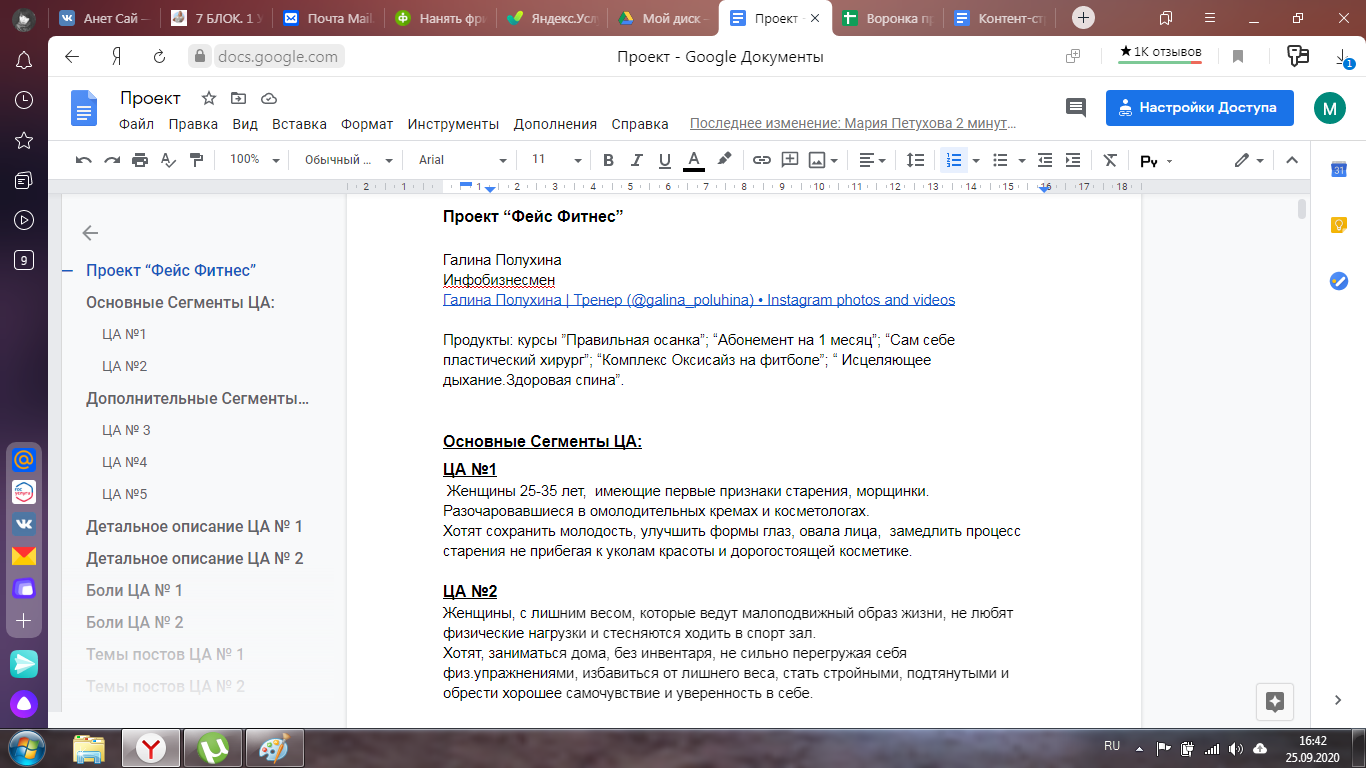
Task: Activate the paint format tool
Action: pos(196,160)
